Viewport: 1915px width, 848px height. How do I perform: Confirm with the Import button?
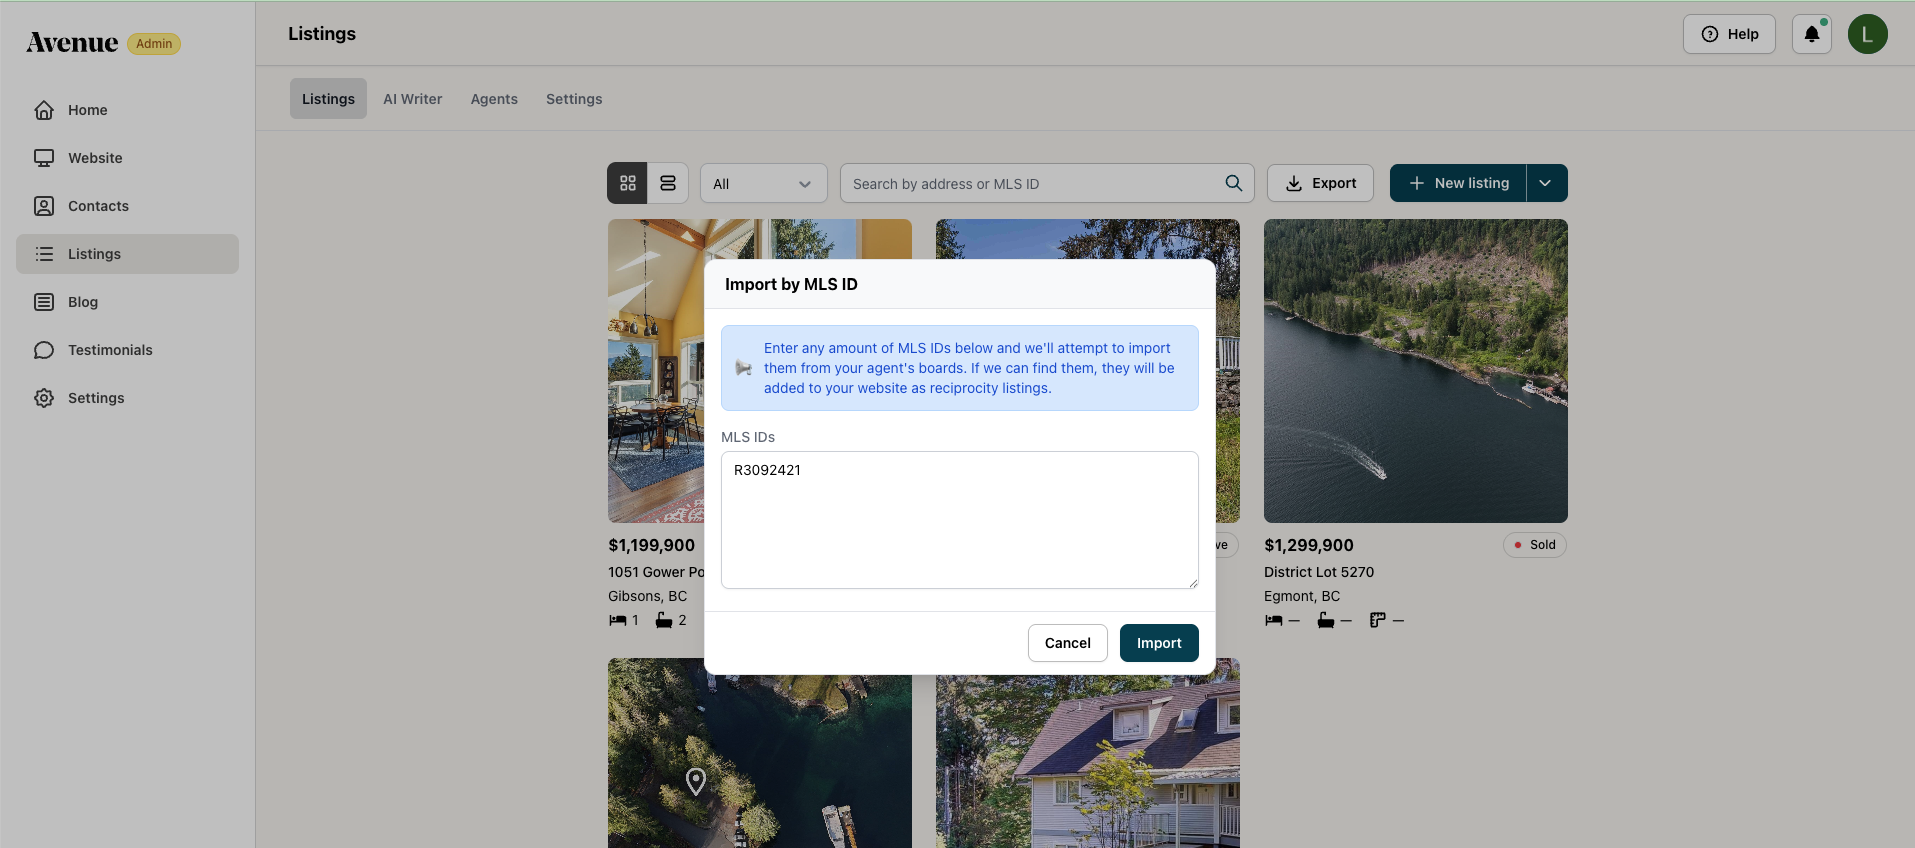[x=1159, y=643]
